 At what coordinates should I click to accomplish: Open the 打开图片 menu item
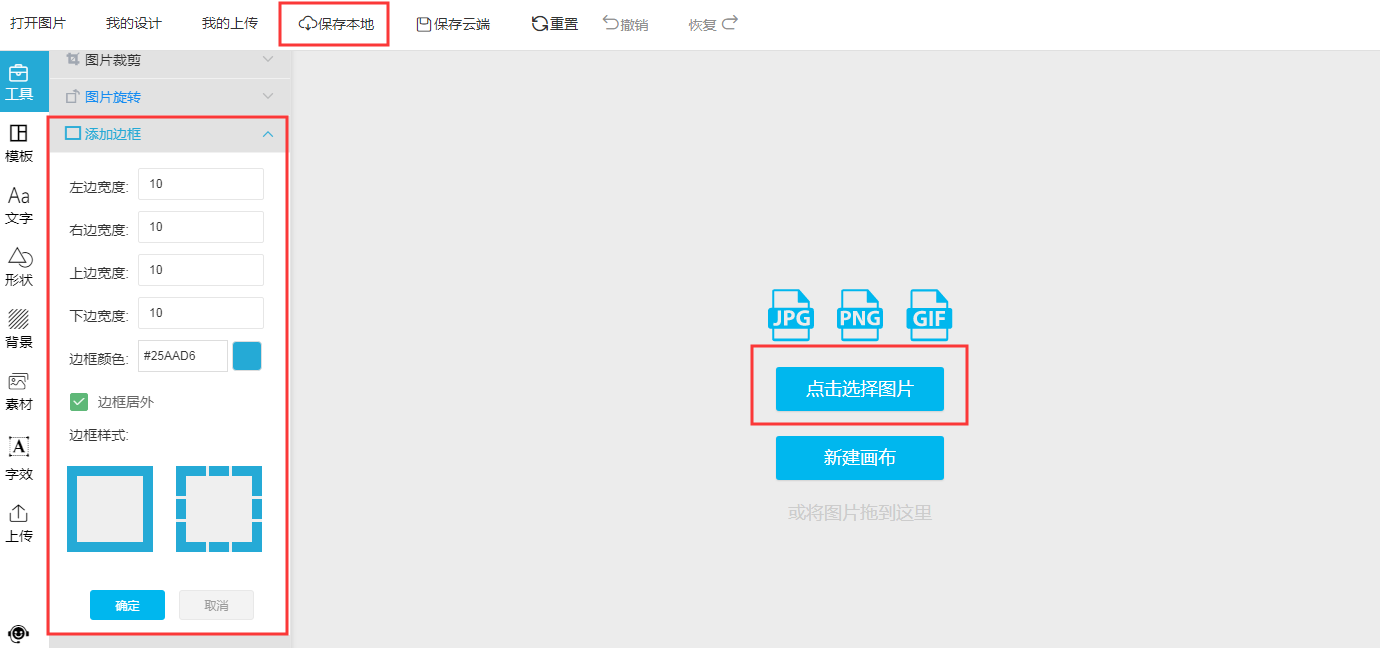tap(38, 23)
